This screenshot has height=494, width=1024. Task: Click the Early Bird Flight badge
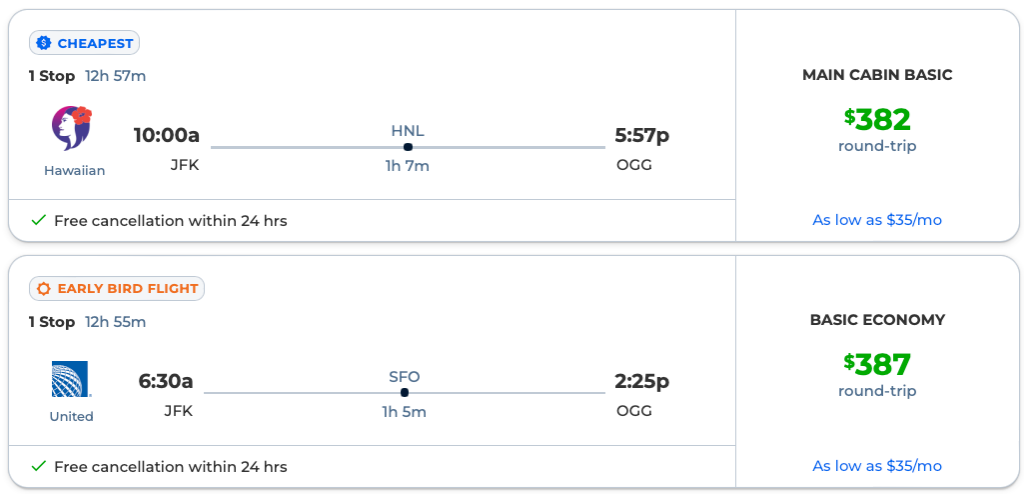click(x=118, y=289)
